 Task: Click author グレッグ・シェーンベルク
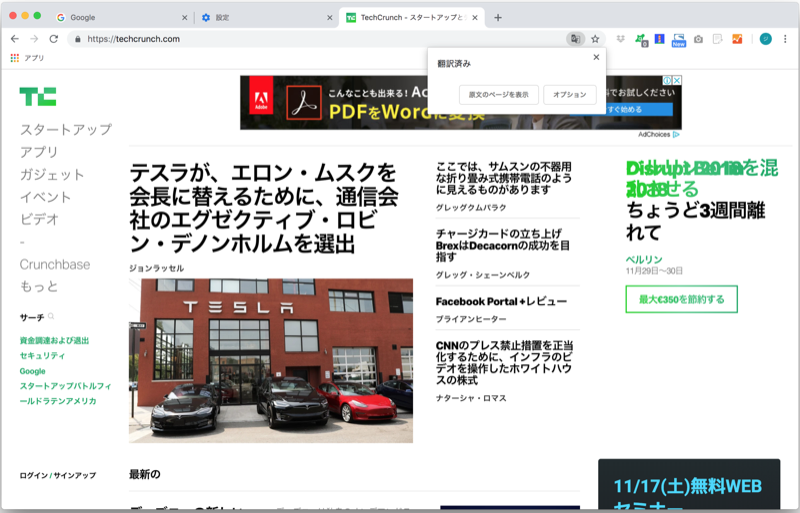point(483,275)
